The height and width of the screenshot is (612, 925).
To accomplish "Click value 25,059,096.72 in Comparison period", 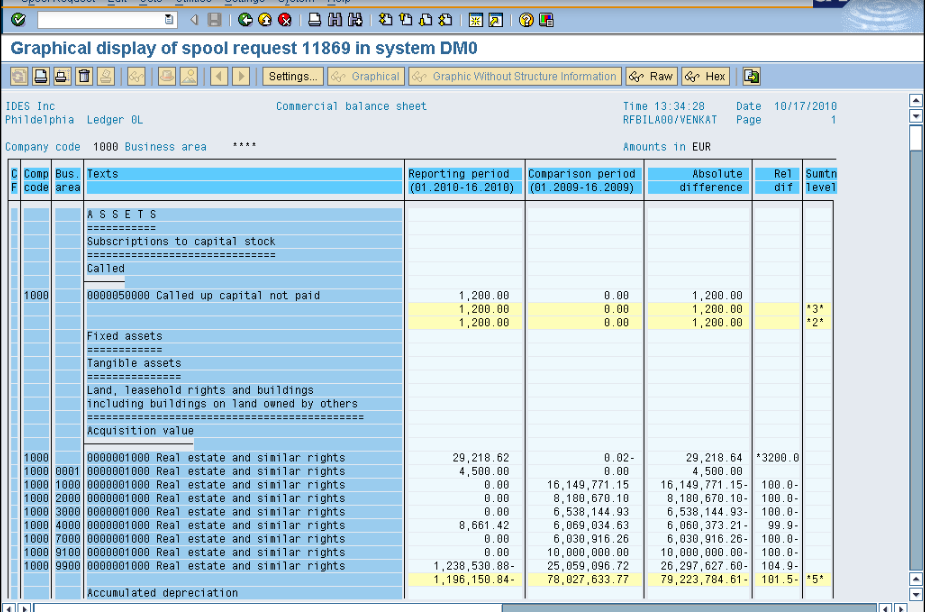I will click(x=588, y=565).
